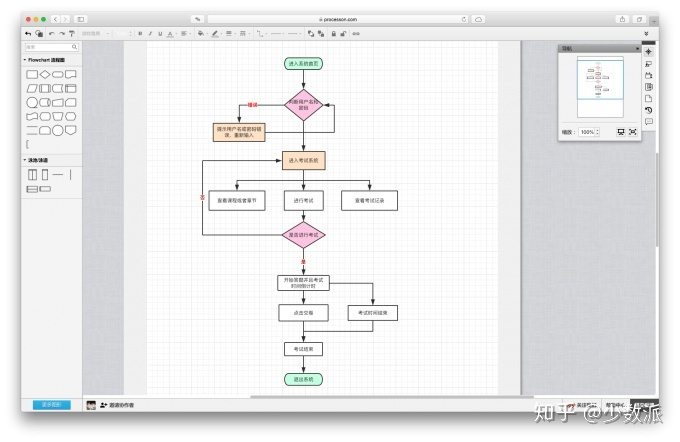Screen dimensions: 680x442
Task: Click the lock shape icon
Action: click(x=333, y=33)
